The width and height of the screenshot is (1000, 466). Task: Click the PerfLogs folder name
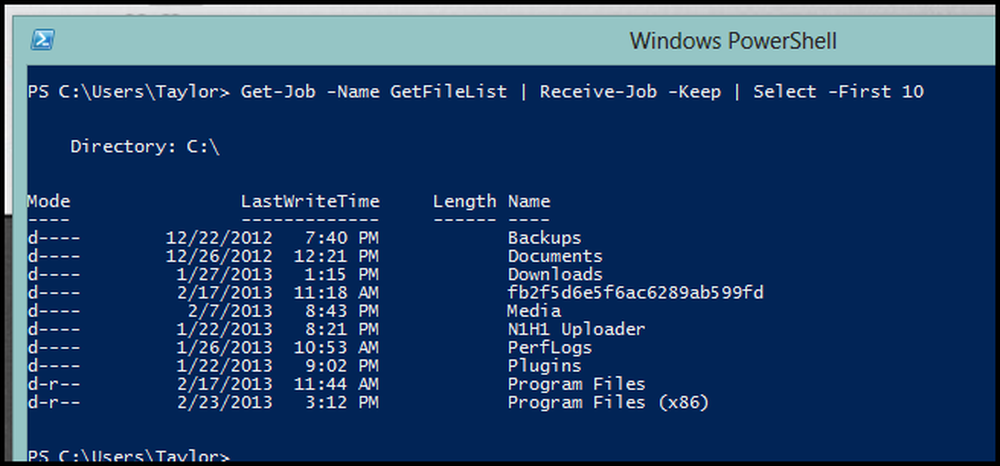point(550,348)
